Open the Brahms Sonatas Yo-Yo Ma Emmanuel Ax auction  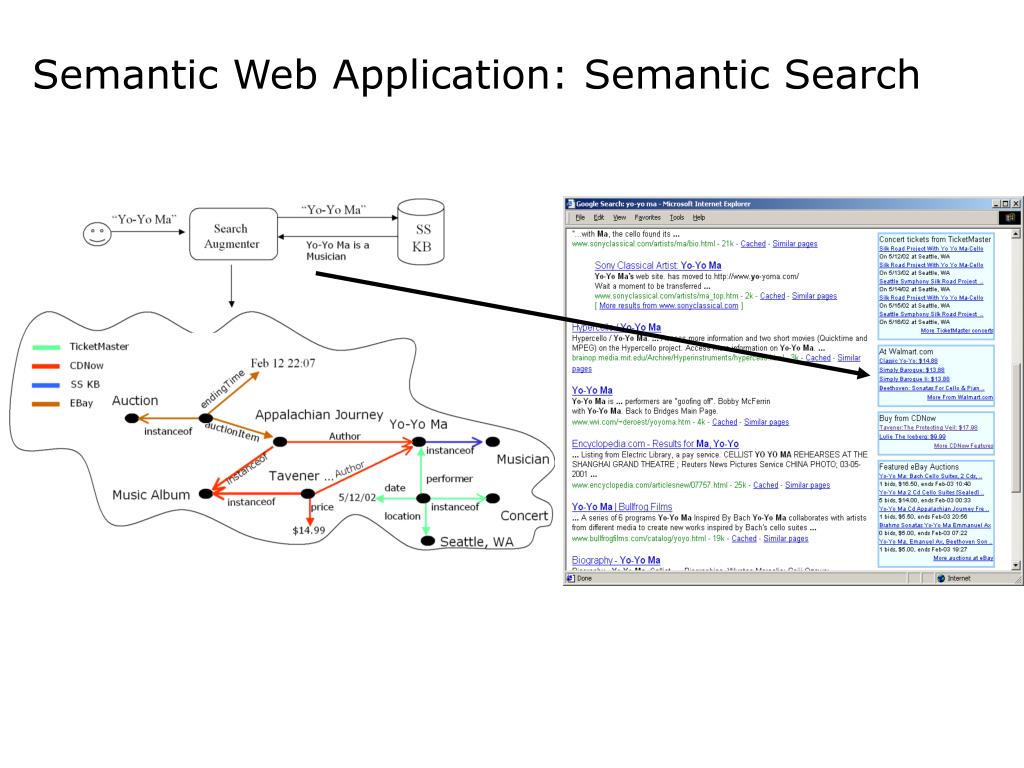point(935,525)
